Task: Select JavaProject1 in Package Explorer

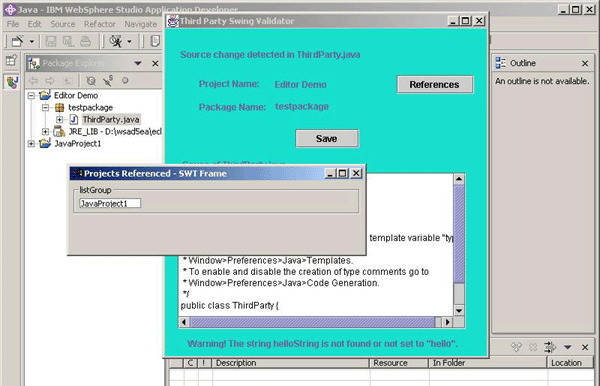Action: point(77,144)
